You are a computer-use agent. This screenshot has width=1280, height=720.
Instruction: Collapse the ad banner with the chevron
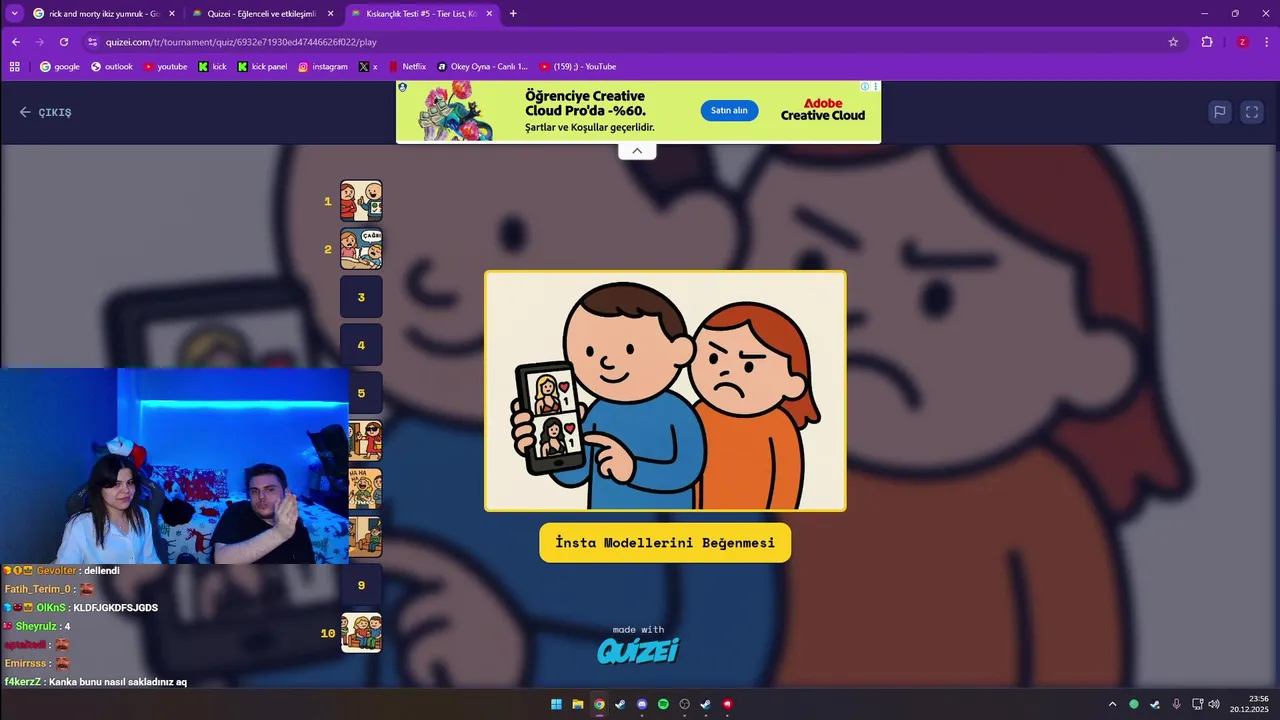(x=637, y=151)
